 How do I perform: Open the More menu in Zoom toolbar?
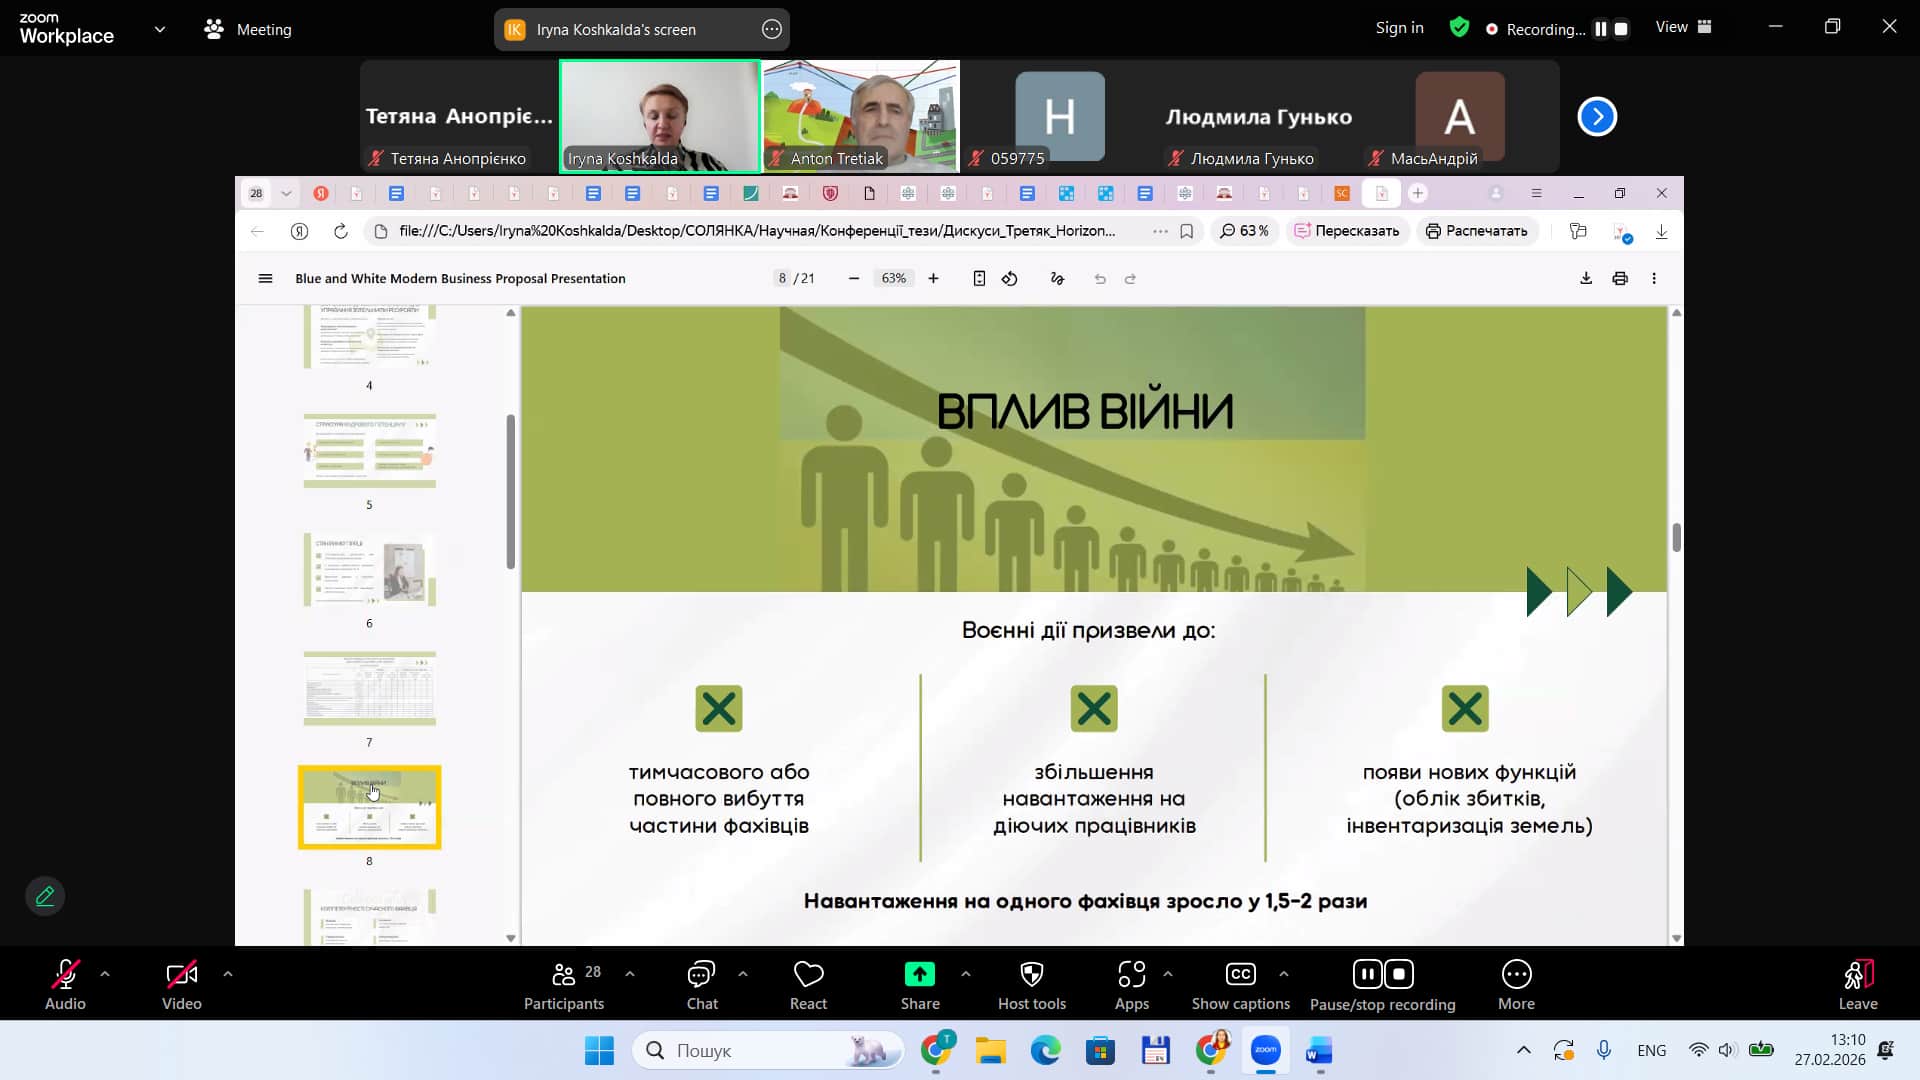point(1516,974)
